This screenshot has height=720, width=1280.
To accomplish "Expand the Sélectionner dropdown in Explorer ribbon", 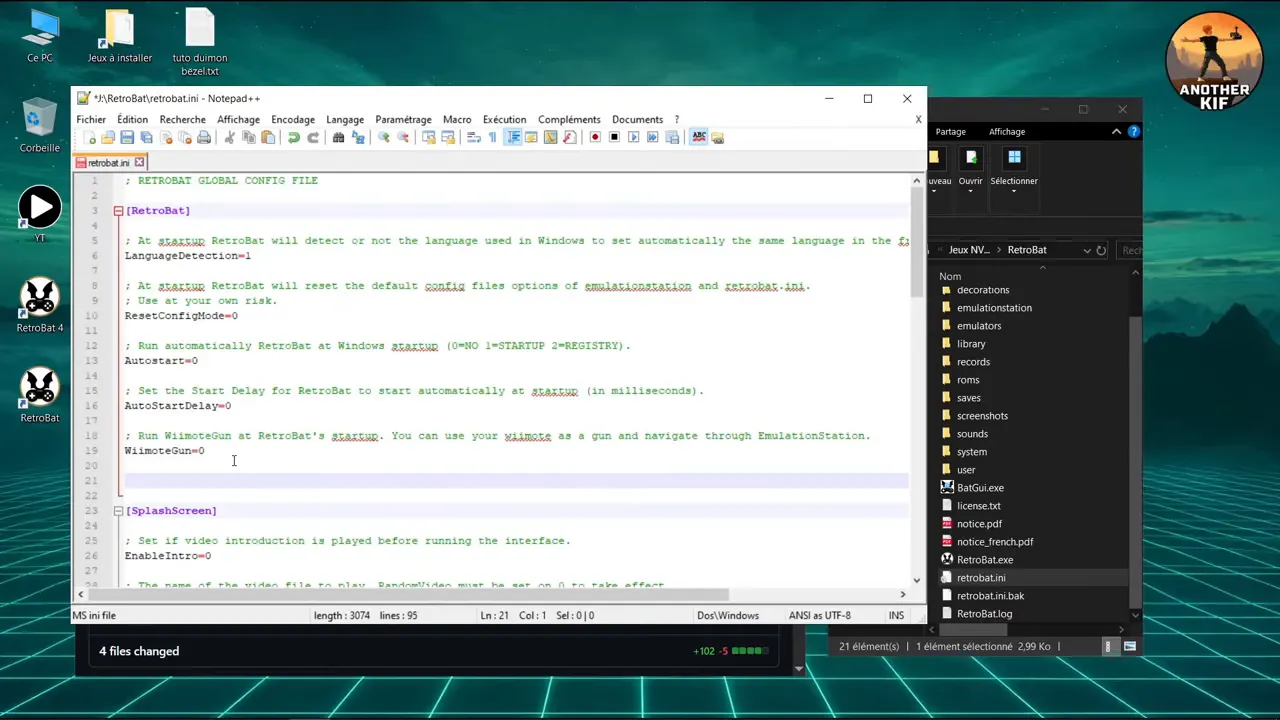I will click(x=1013, y=191).
